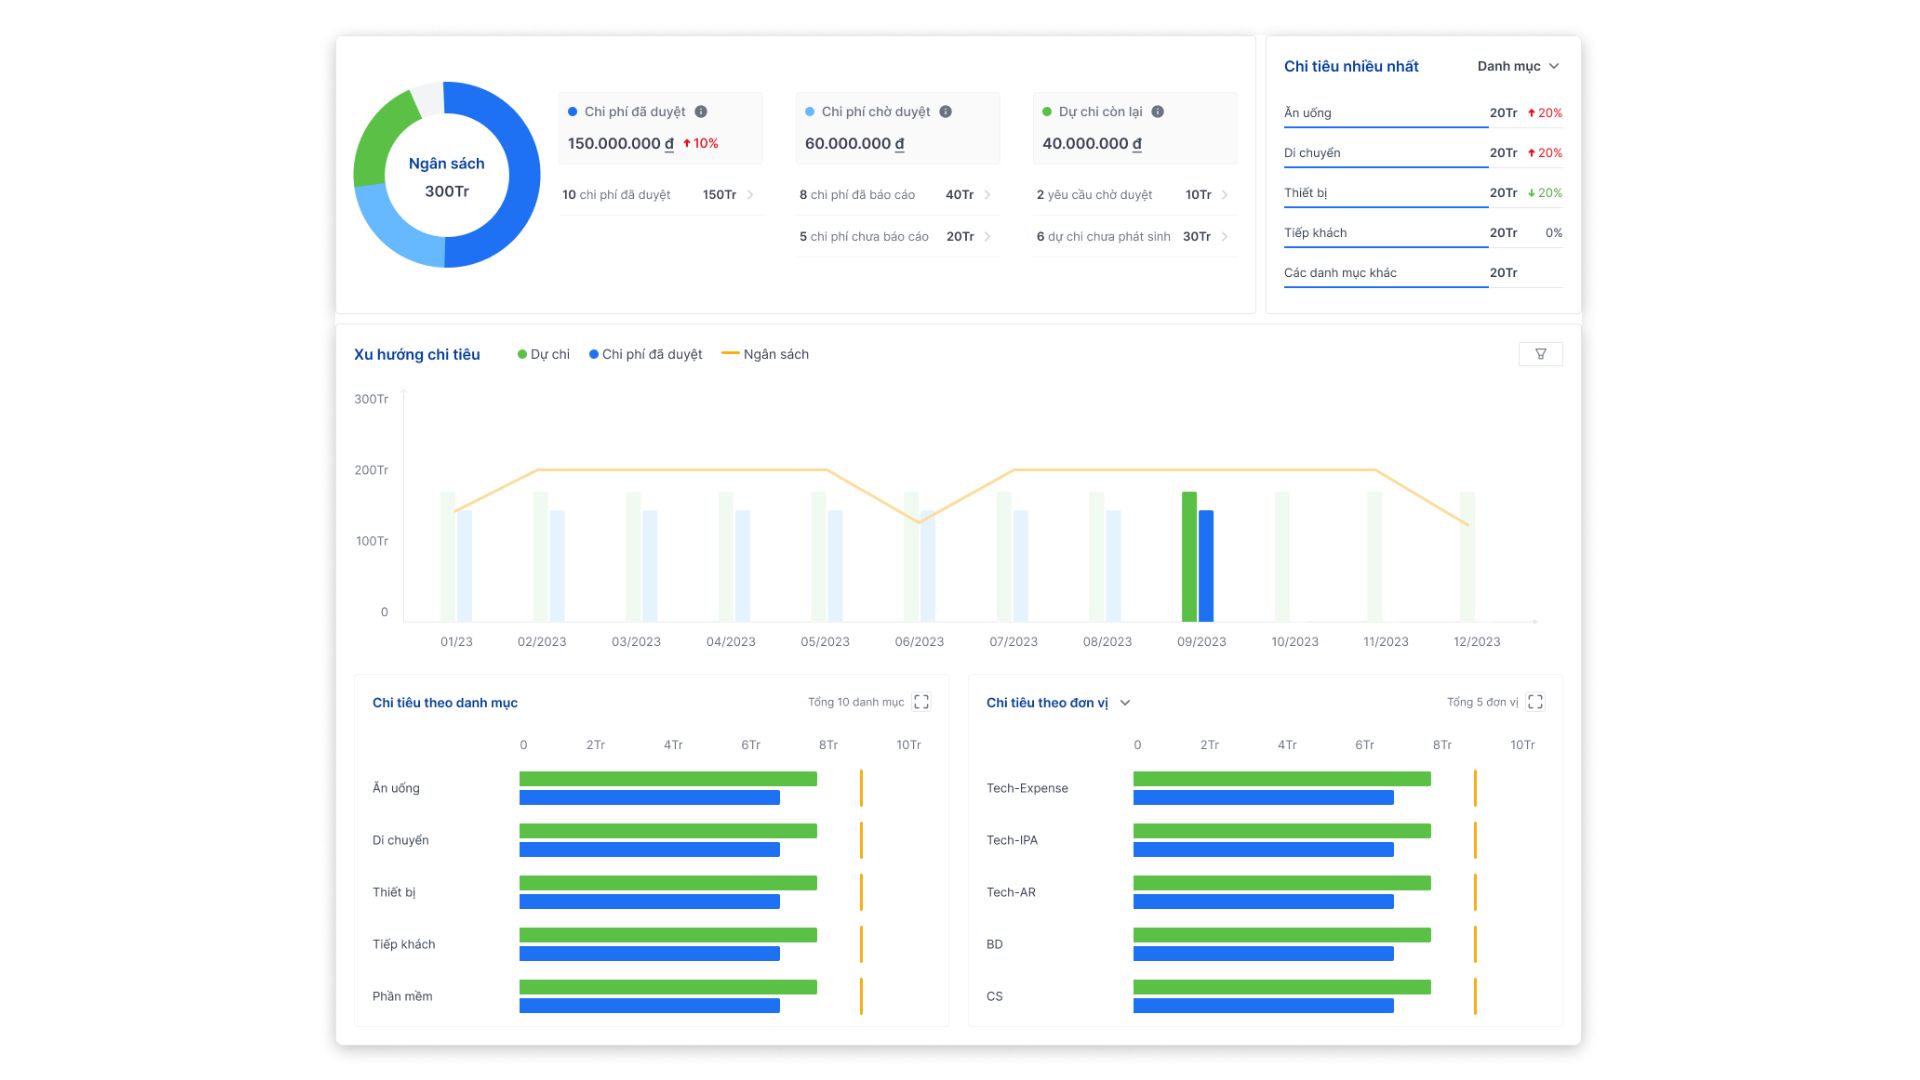
Task: Click the filter icon in spending trend
Action: (x=1540, y=354)
